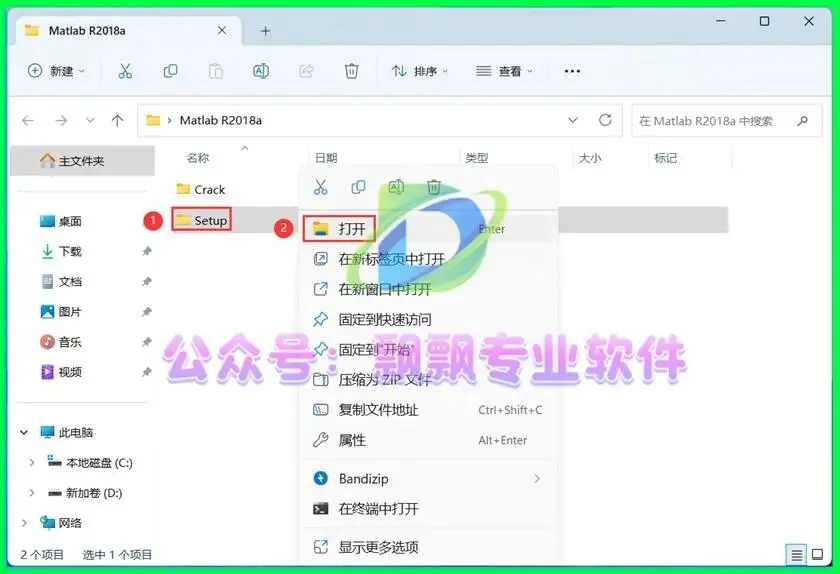Click the Paste icon in the toolbar
This screenshot has width=840, height=574.
(x=215, y=71)
